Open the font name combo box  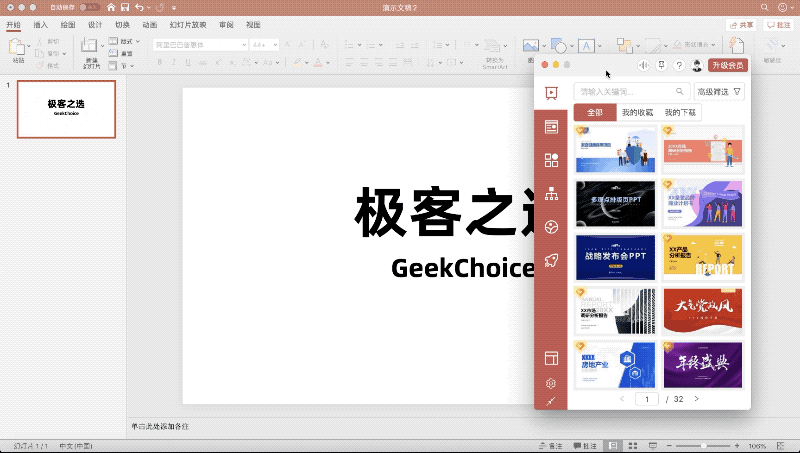[201, 45]
